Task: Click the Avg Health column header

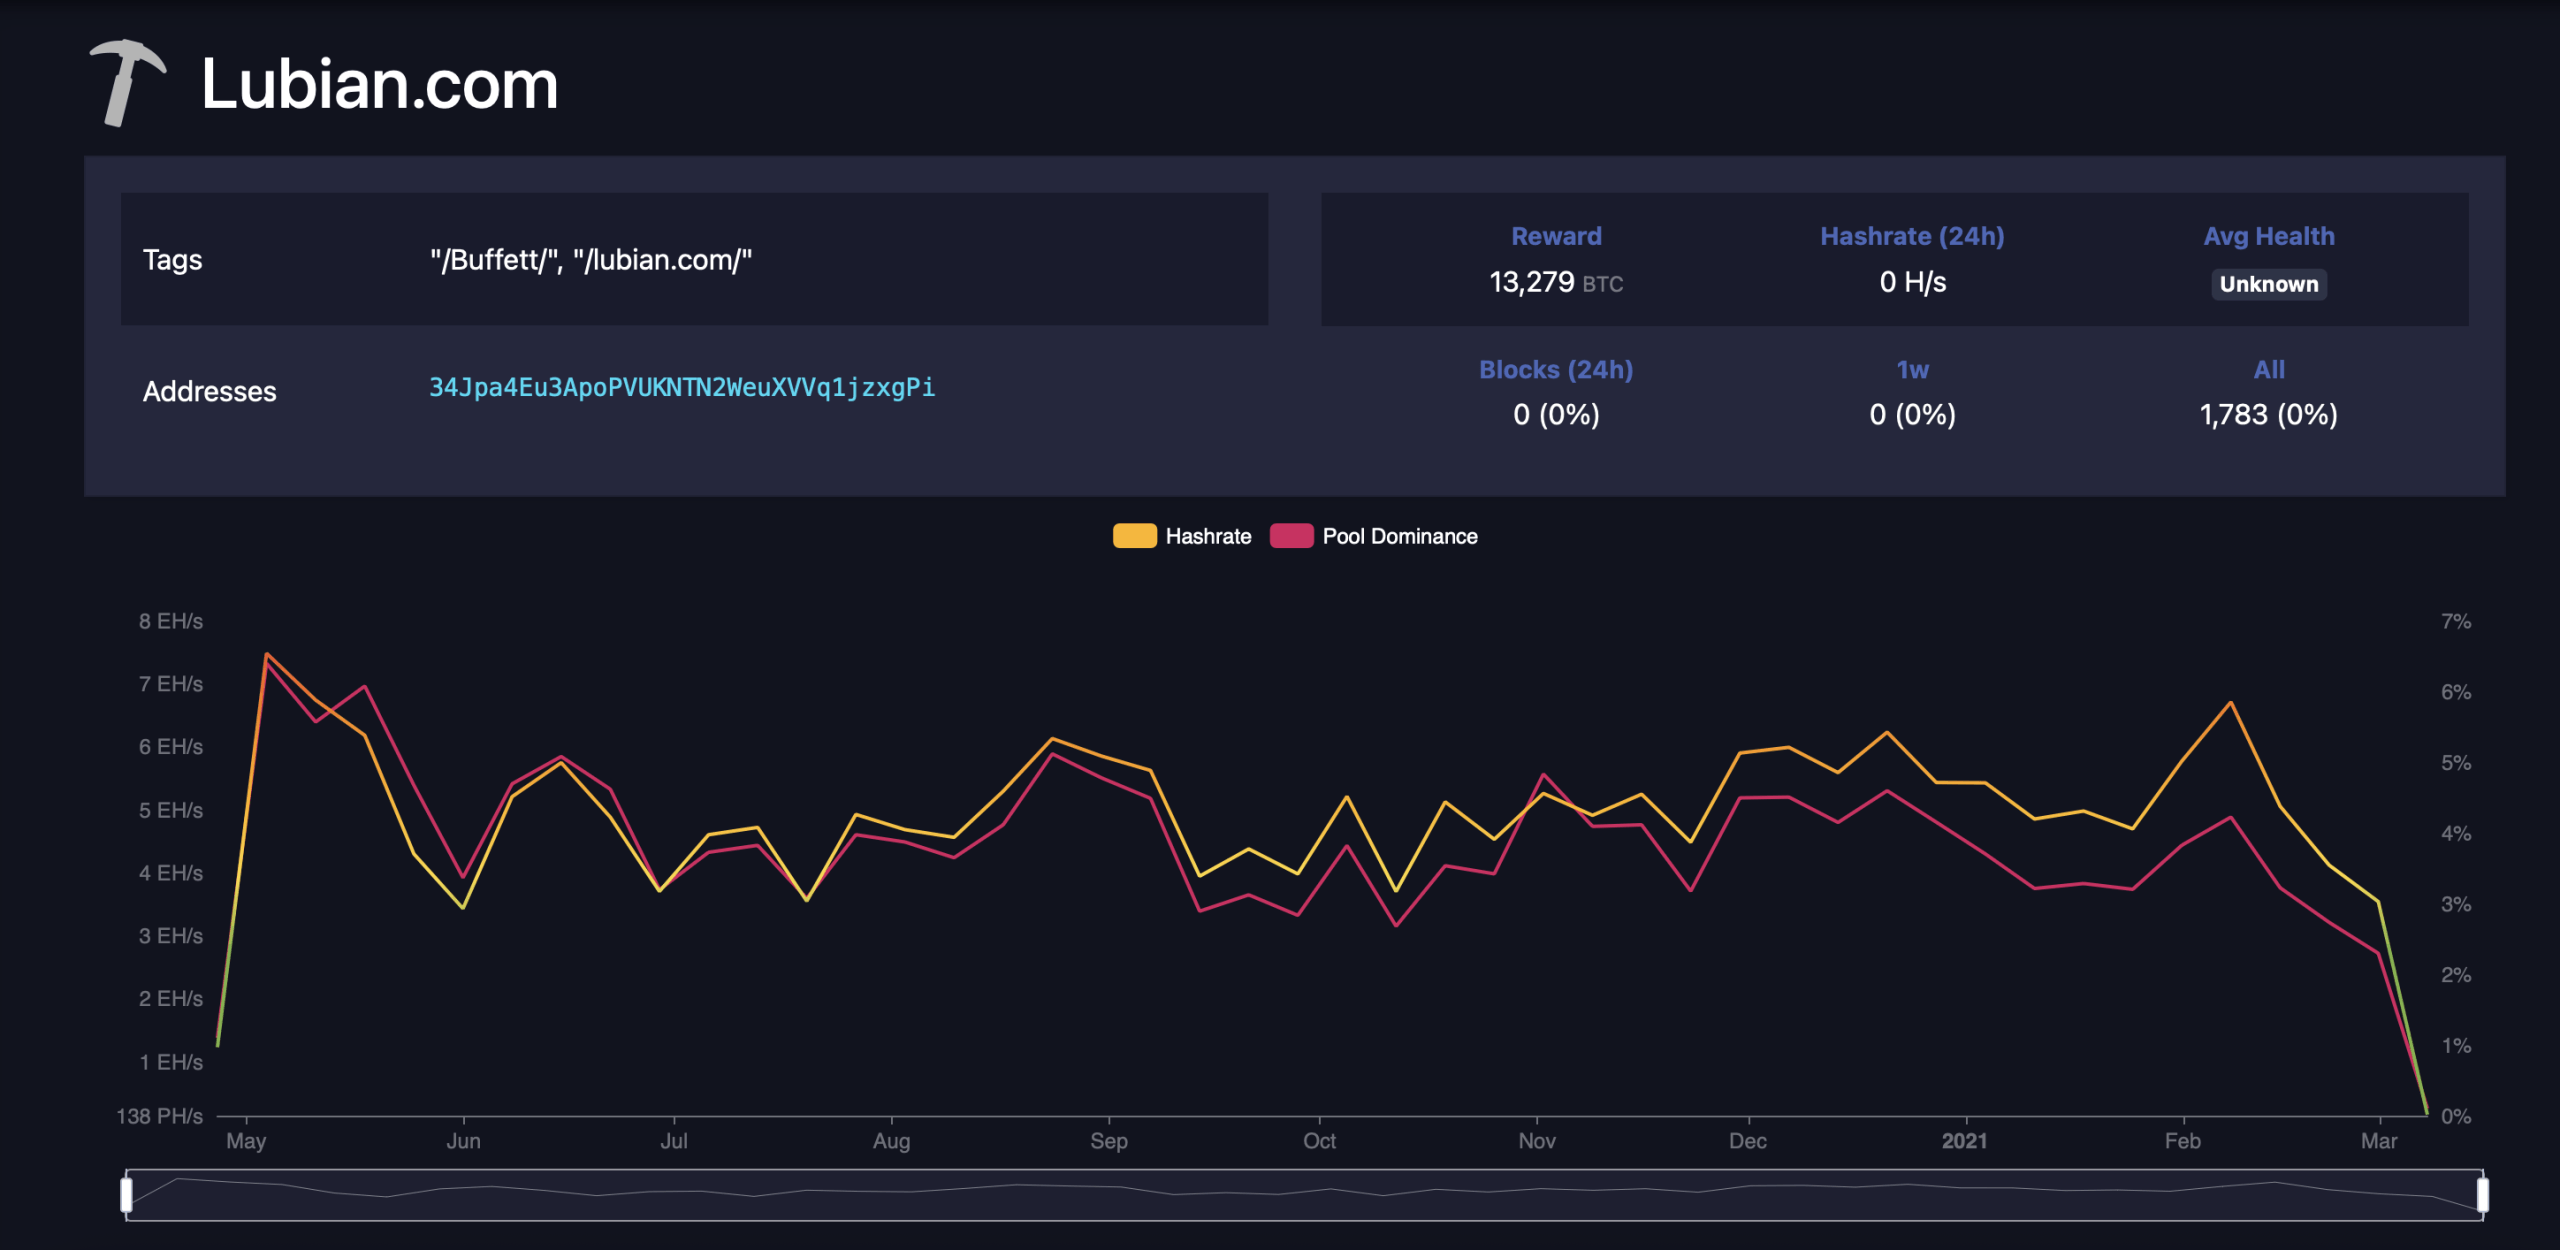Action: click(2268, 236)
